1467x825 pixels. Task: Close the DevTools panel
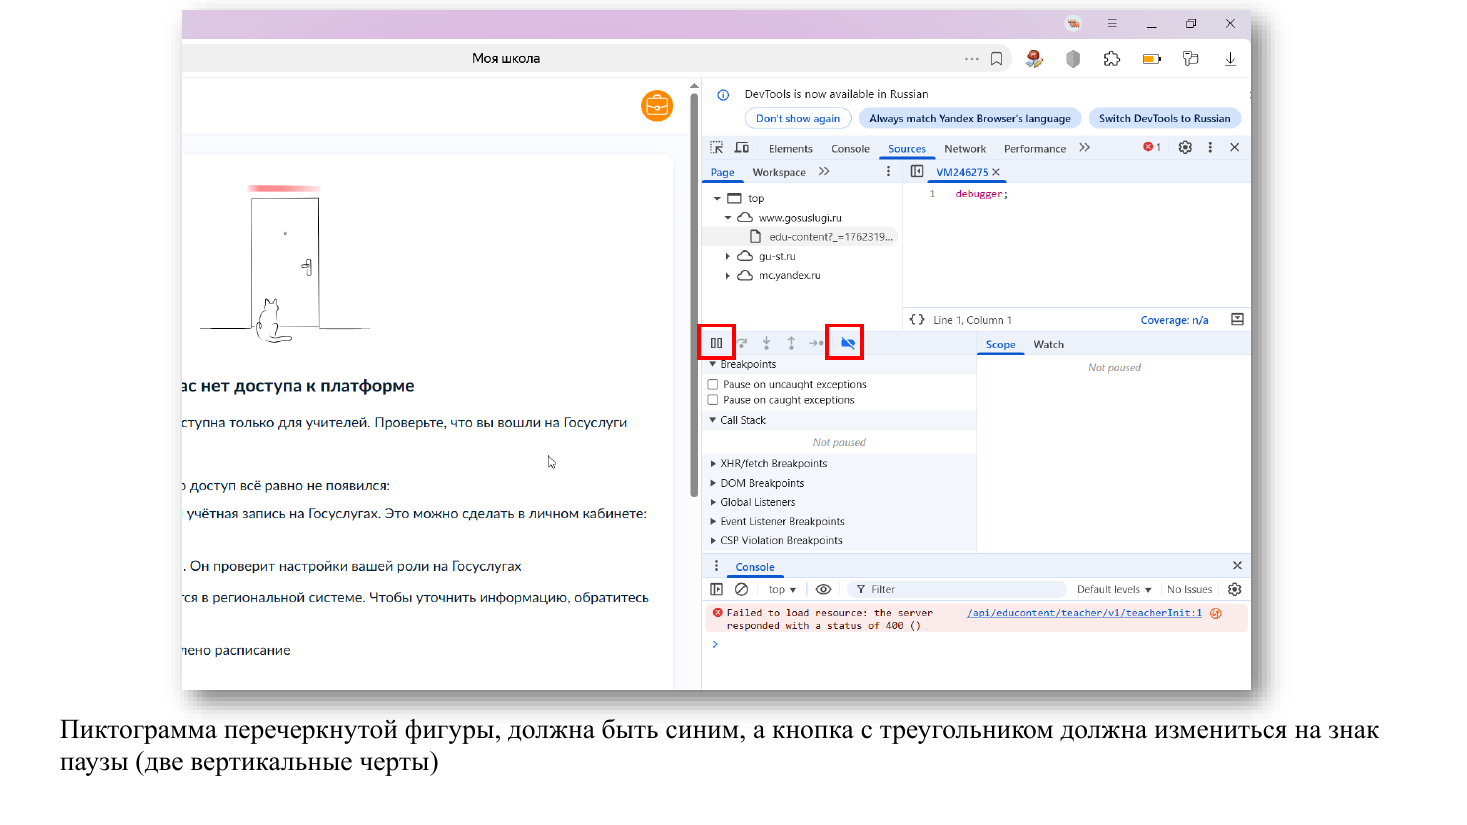(1235, 147)
